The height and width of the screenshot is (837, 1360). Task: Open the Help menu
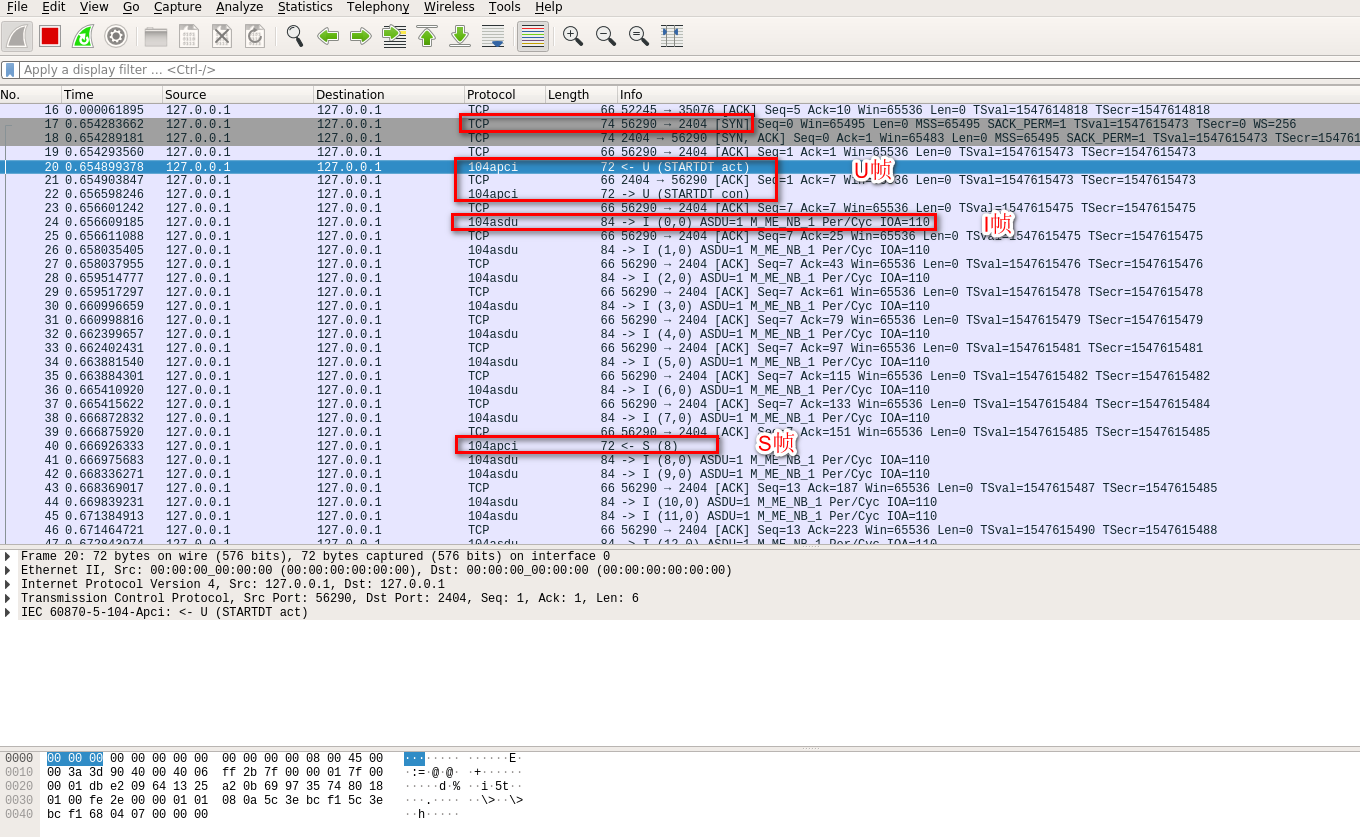point(549,7)
